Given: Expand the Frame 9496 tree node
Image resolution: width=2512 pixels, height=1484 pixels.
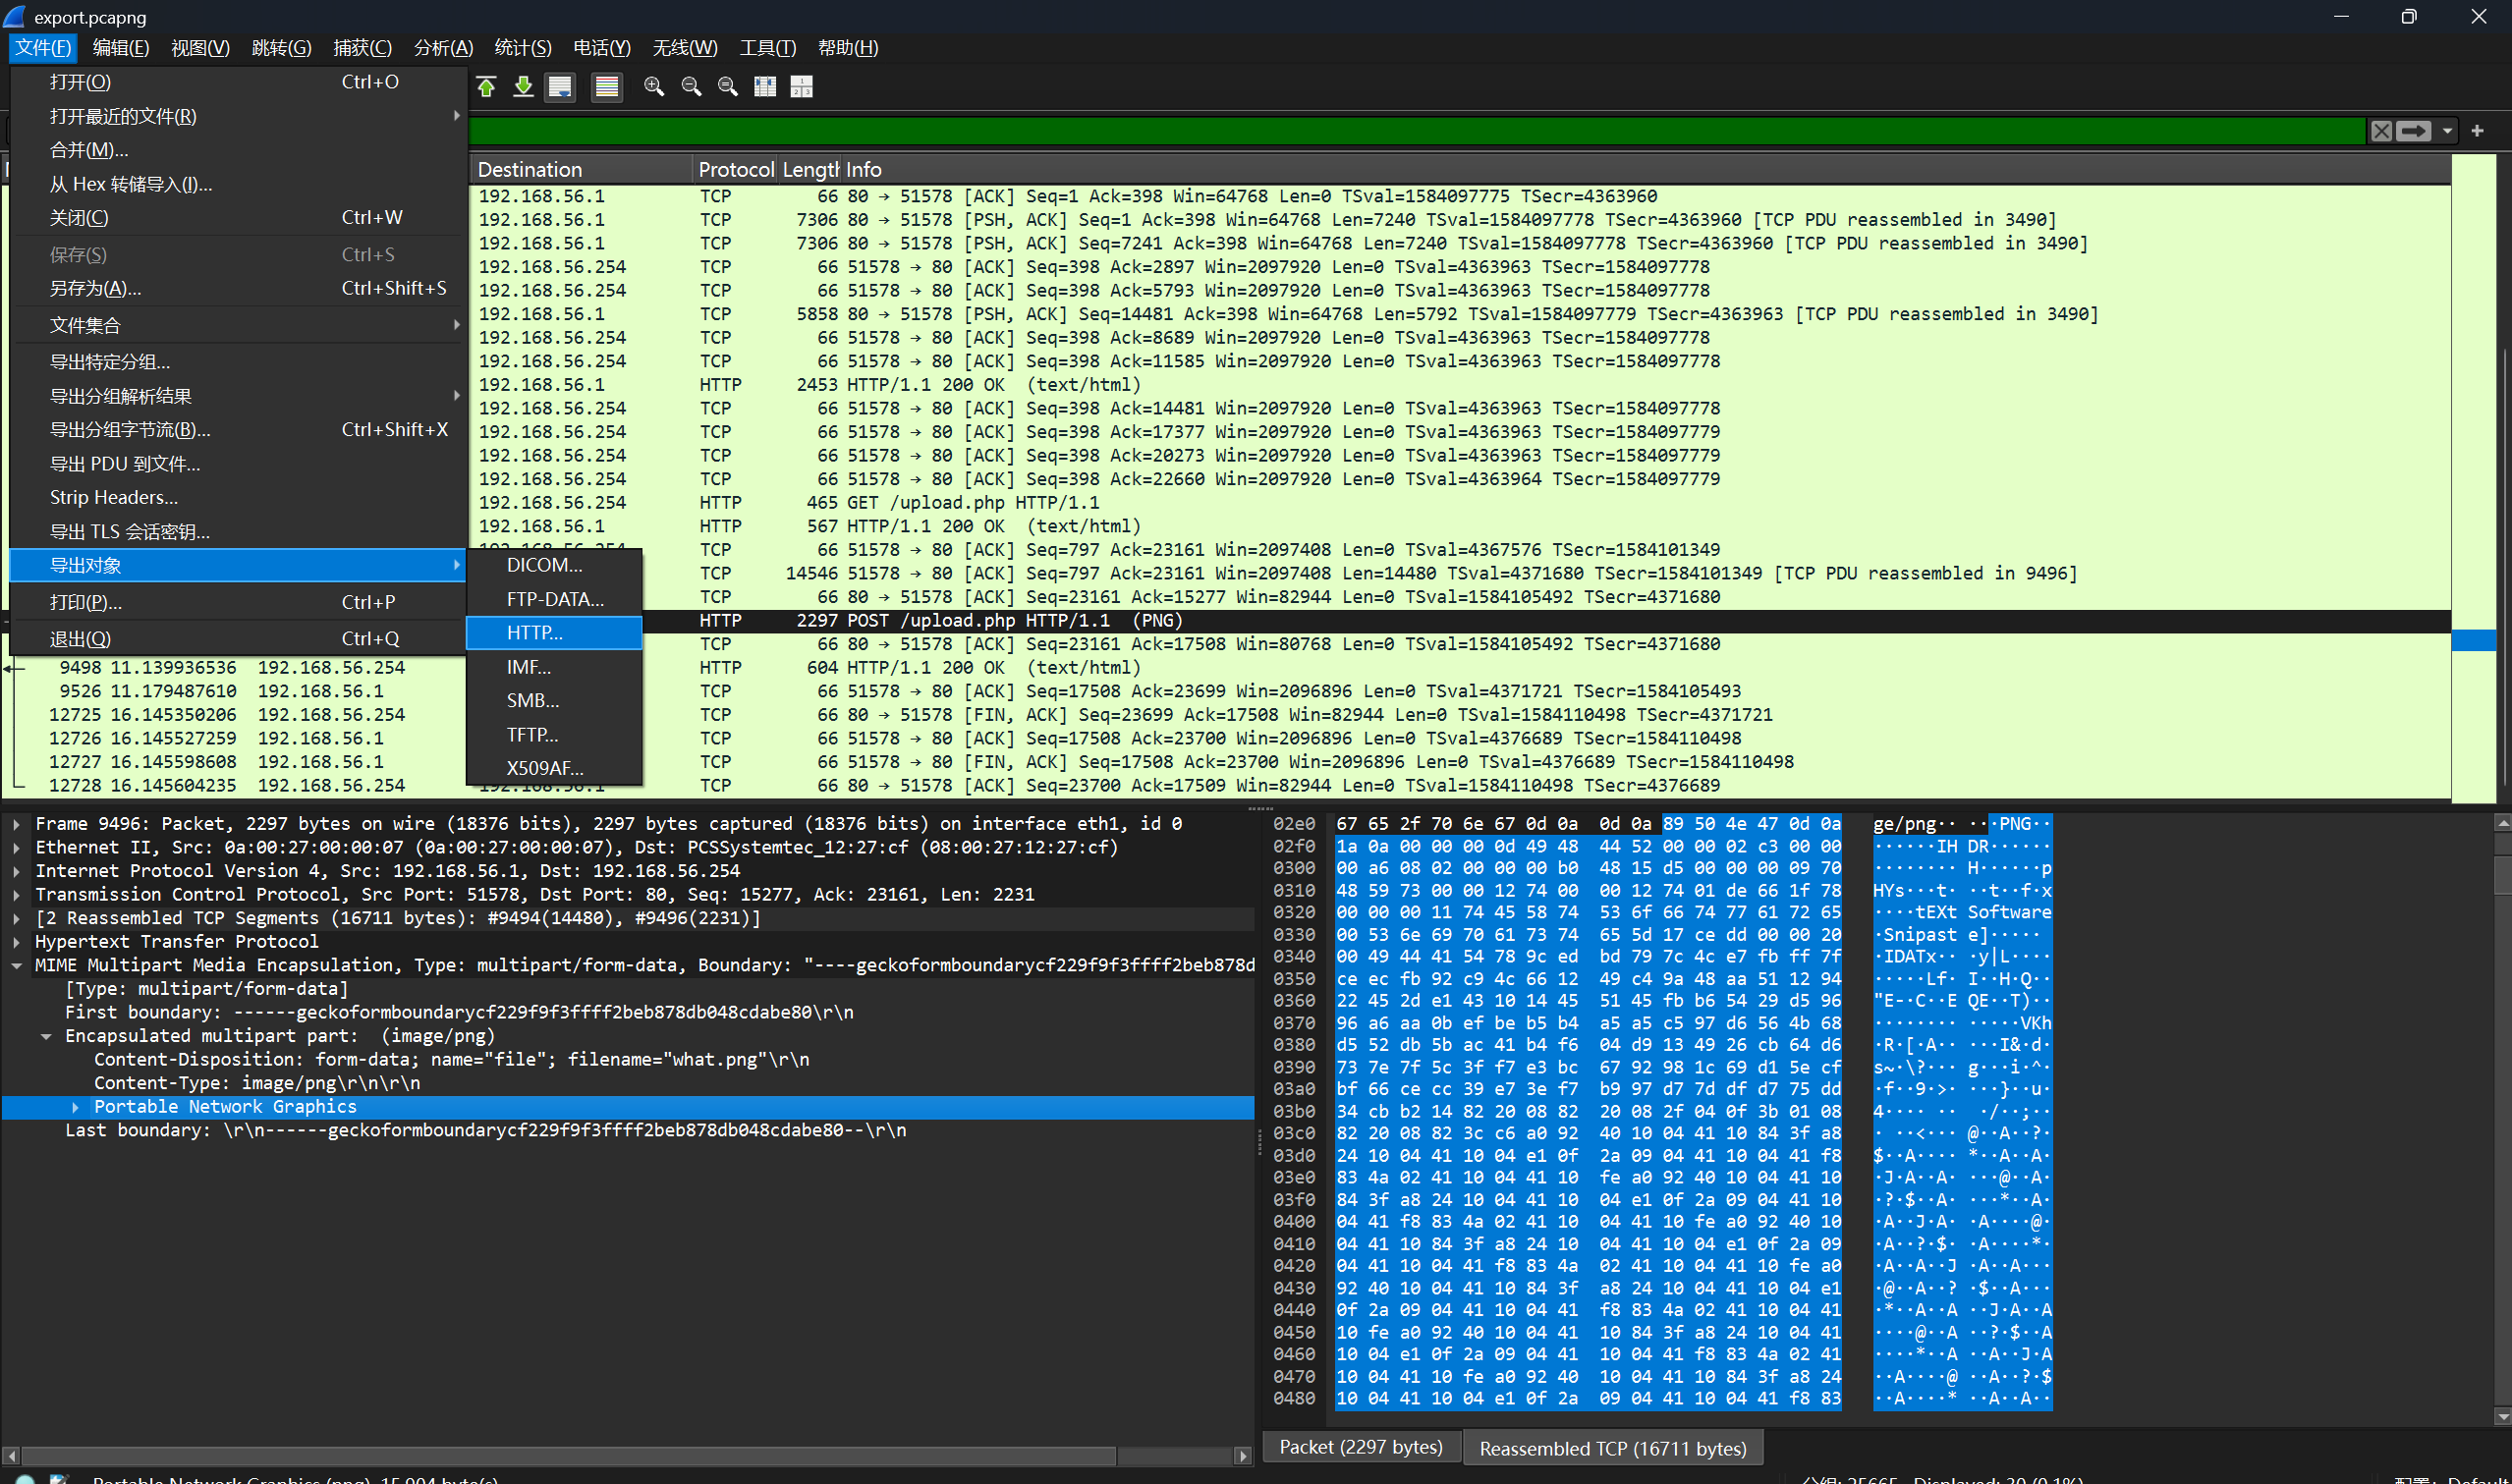Looking at the screenshot, I should [16, 824].
